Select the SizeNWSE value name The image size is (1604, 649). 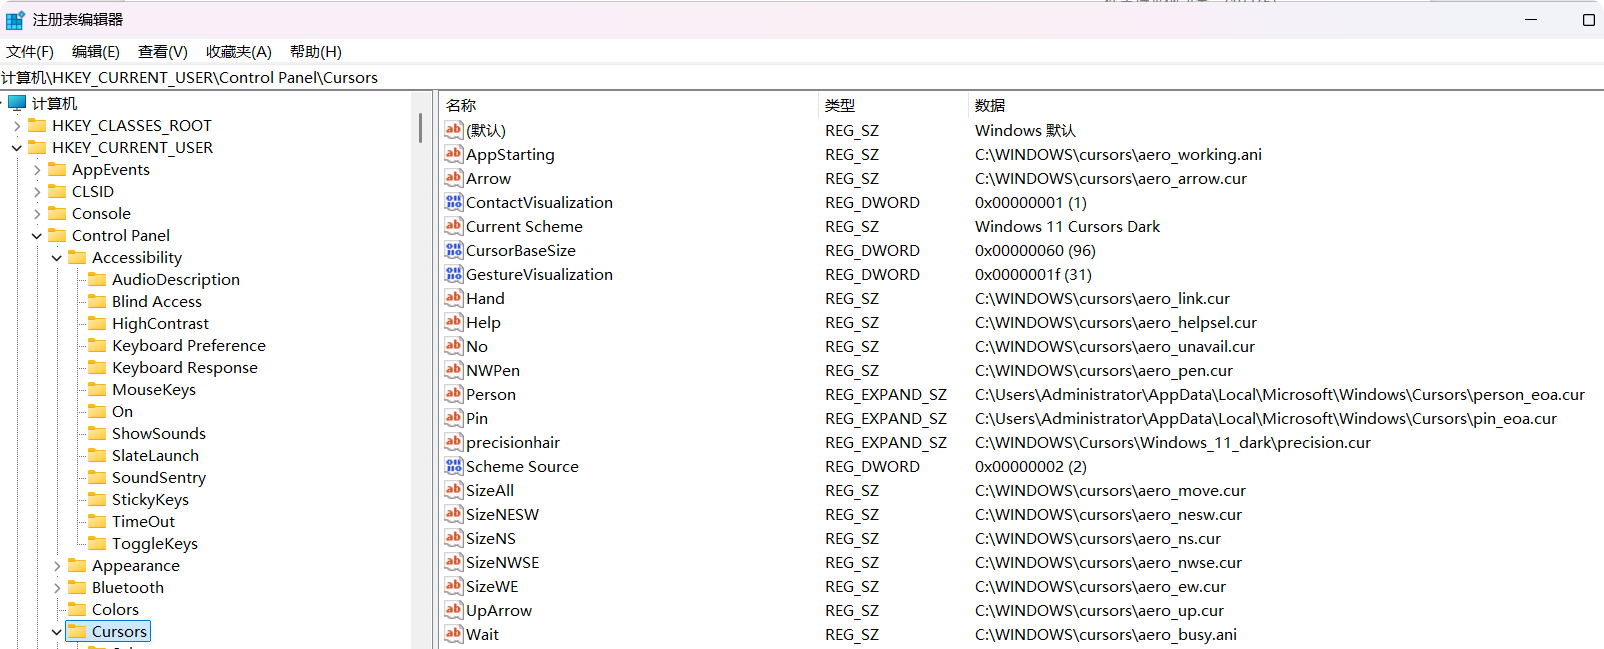[502, 562]
